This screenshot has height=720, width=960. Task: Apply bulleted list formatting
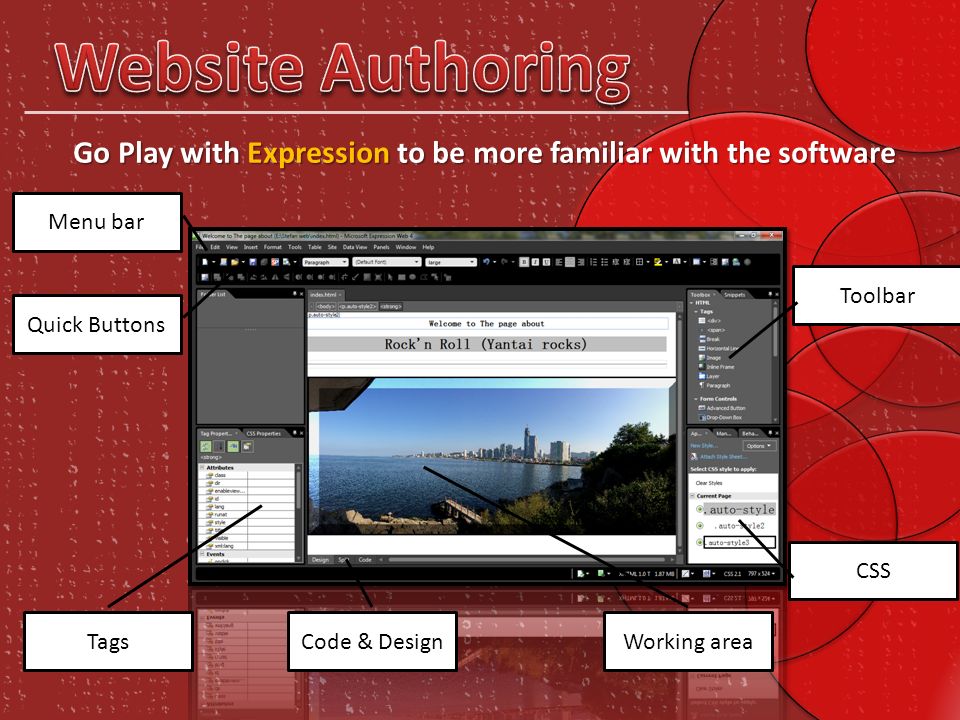pos(604,262)
